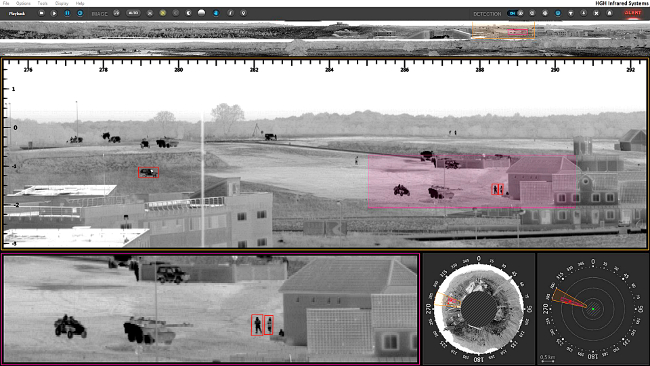650x366 pixels.
Task: Click right red-boxed person in zoomed view
Action: [269, 325]
